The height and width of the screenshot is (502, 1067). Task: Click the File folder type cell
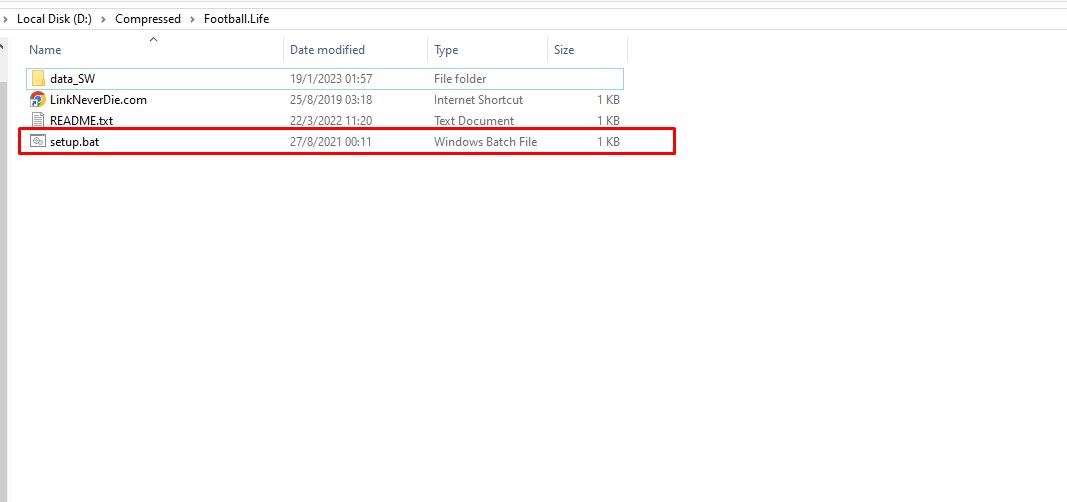point(460,79)
